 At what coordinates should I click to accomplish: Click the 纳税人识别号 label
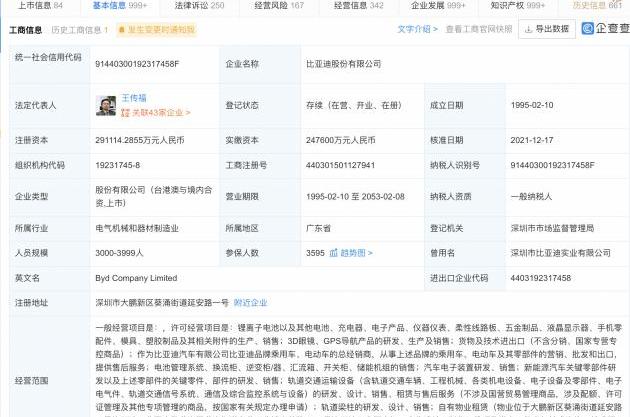pos(455,165)
